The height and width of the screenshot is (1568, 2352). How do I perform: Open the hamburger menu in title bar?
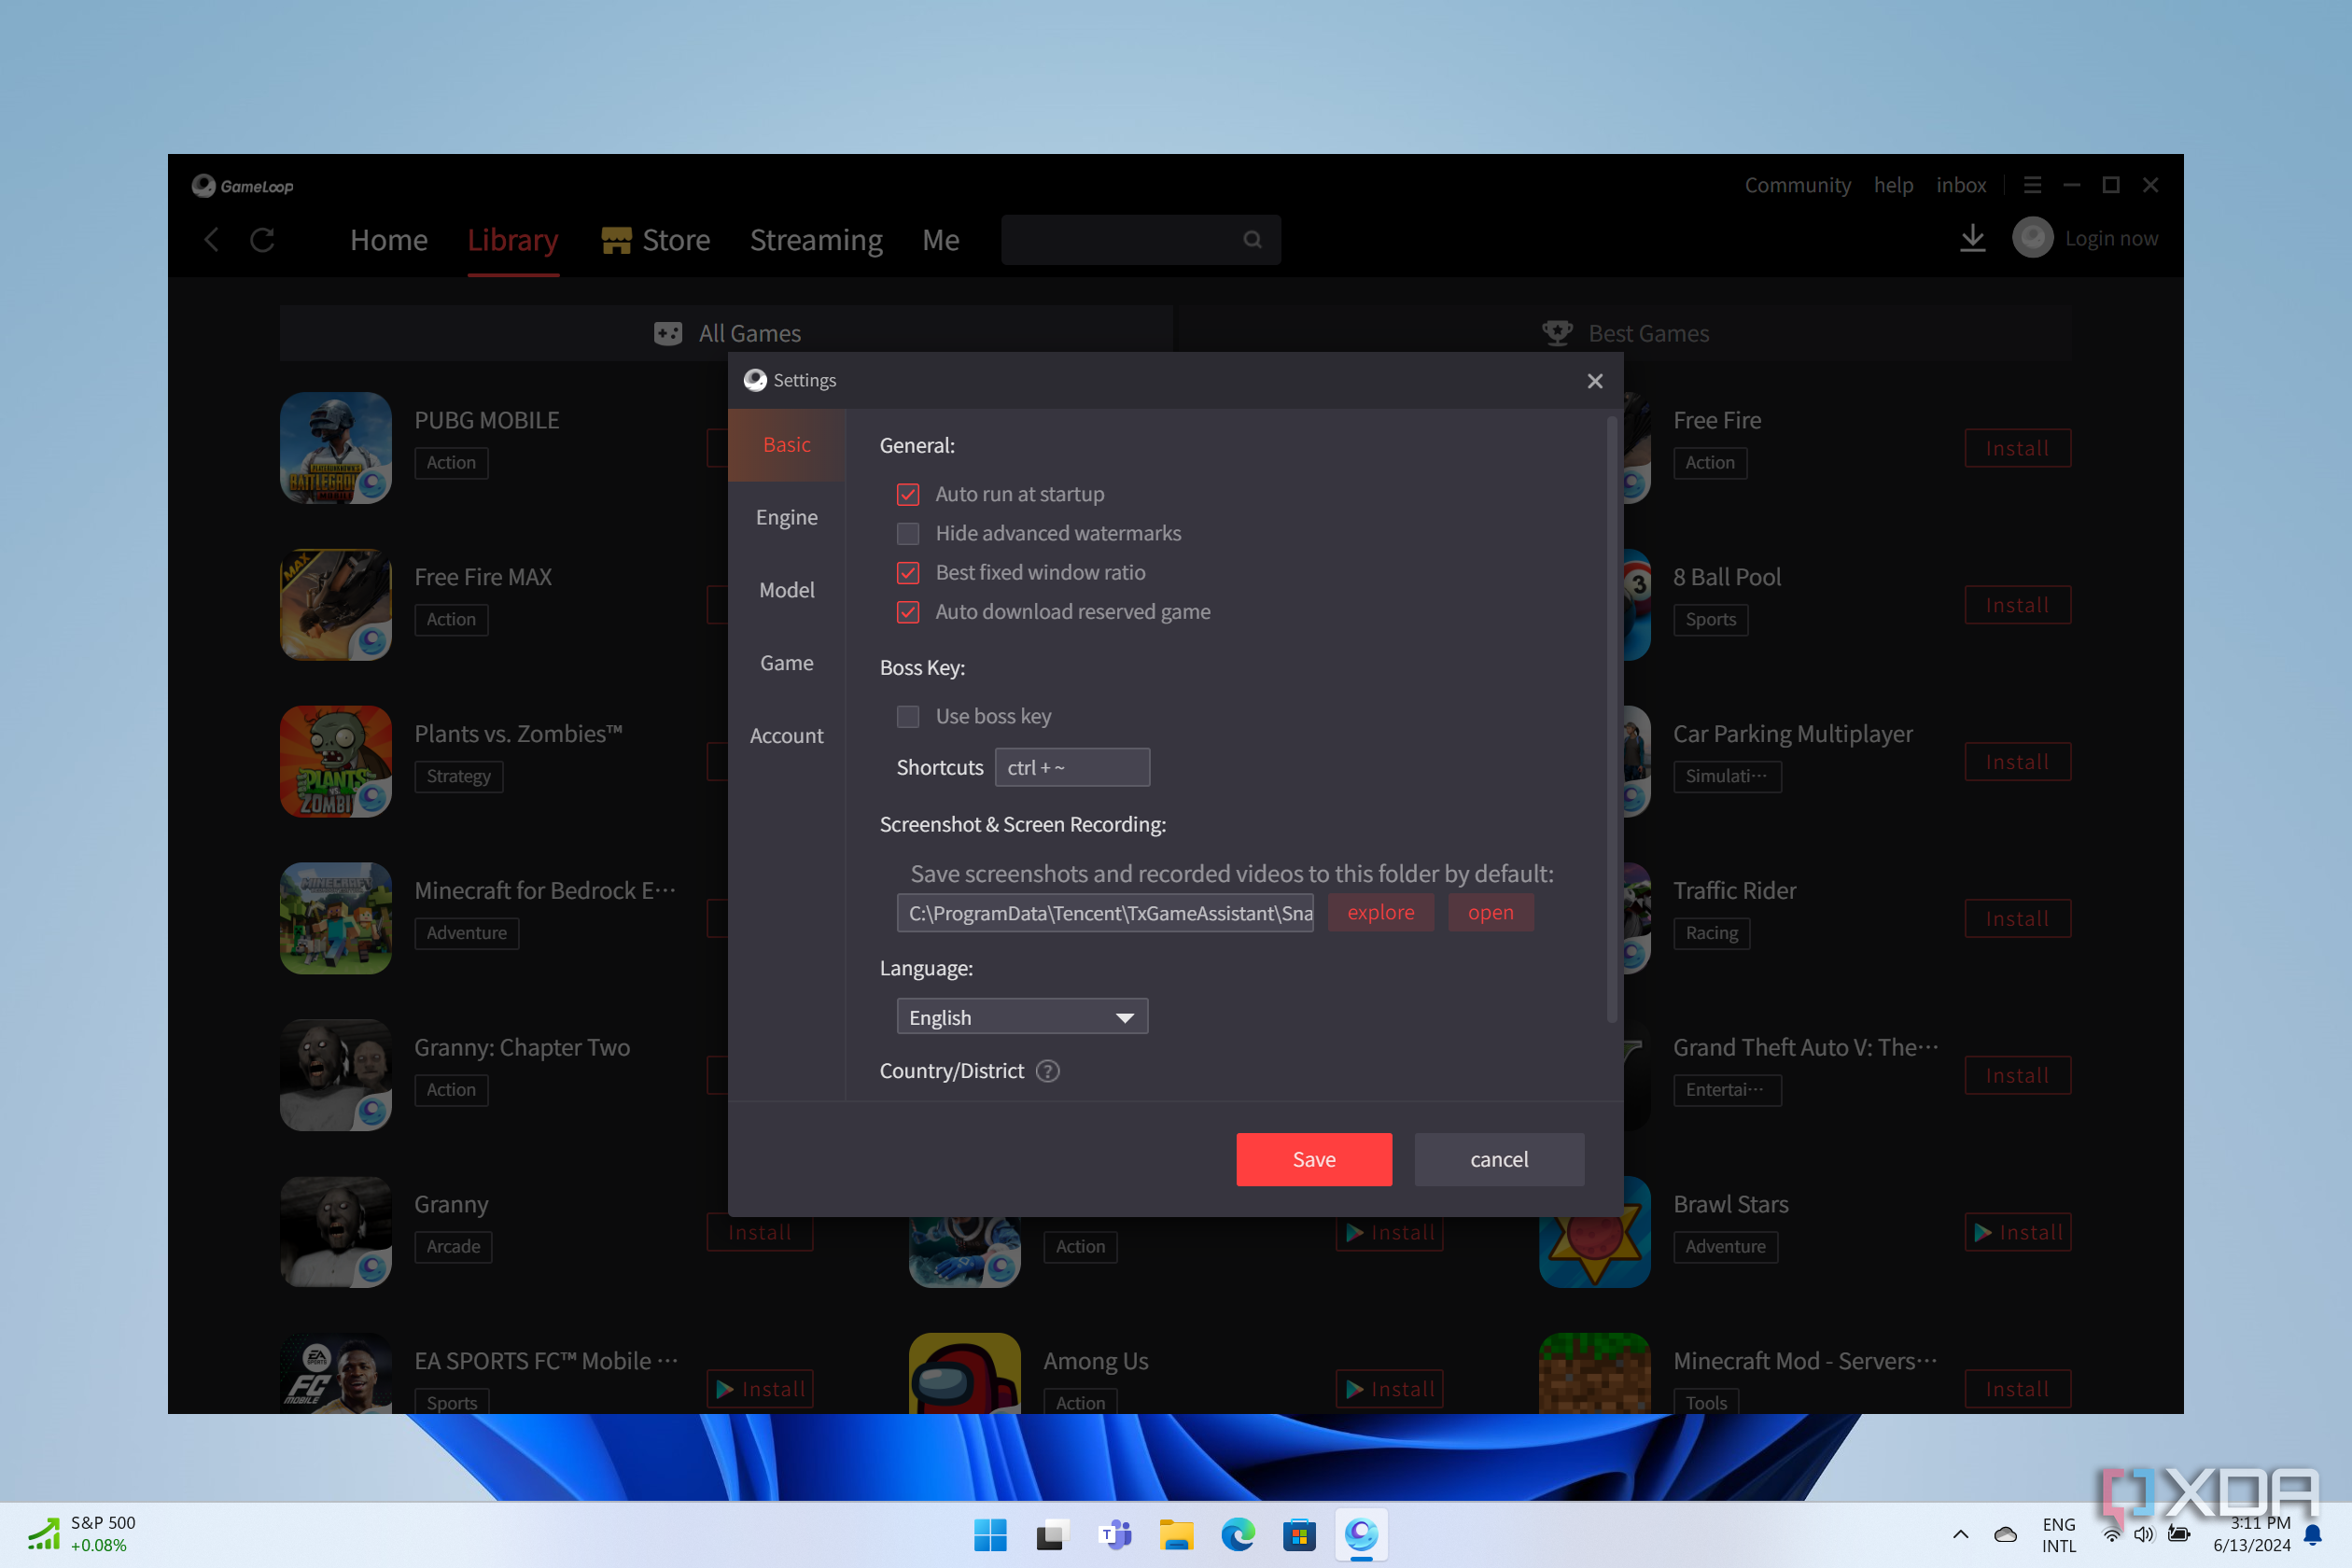point(2032,185)
